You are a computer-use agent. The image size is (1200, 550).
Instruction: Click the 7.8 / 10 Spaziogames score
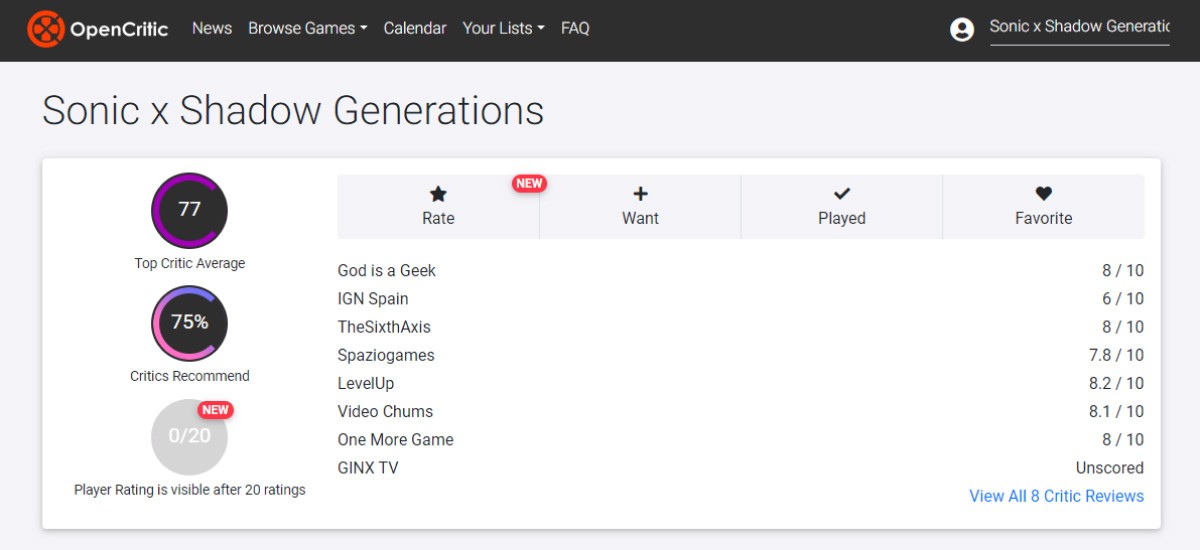pyautogui.click(x=1116, y=355)
